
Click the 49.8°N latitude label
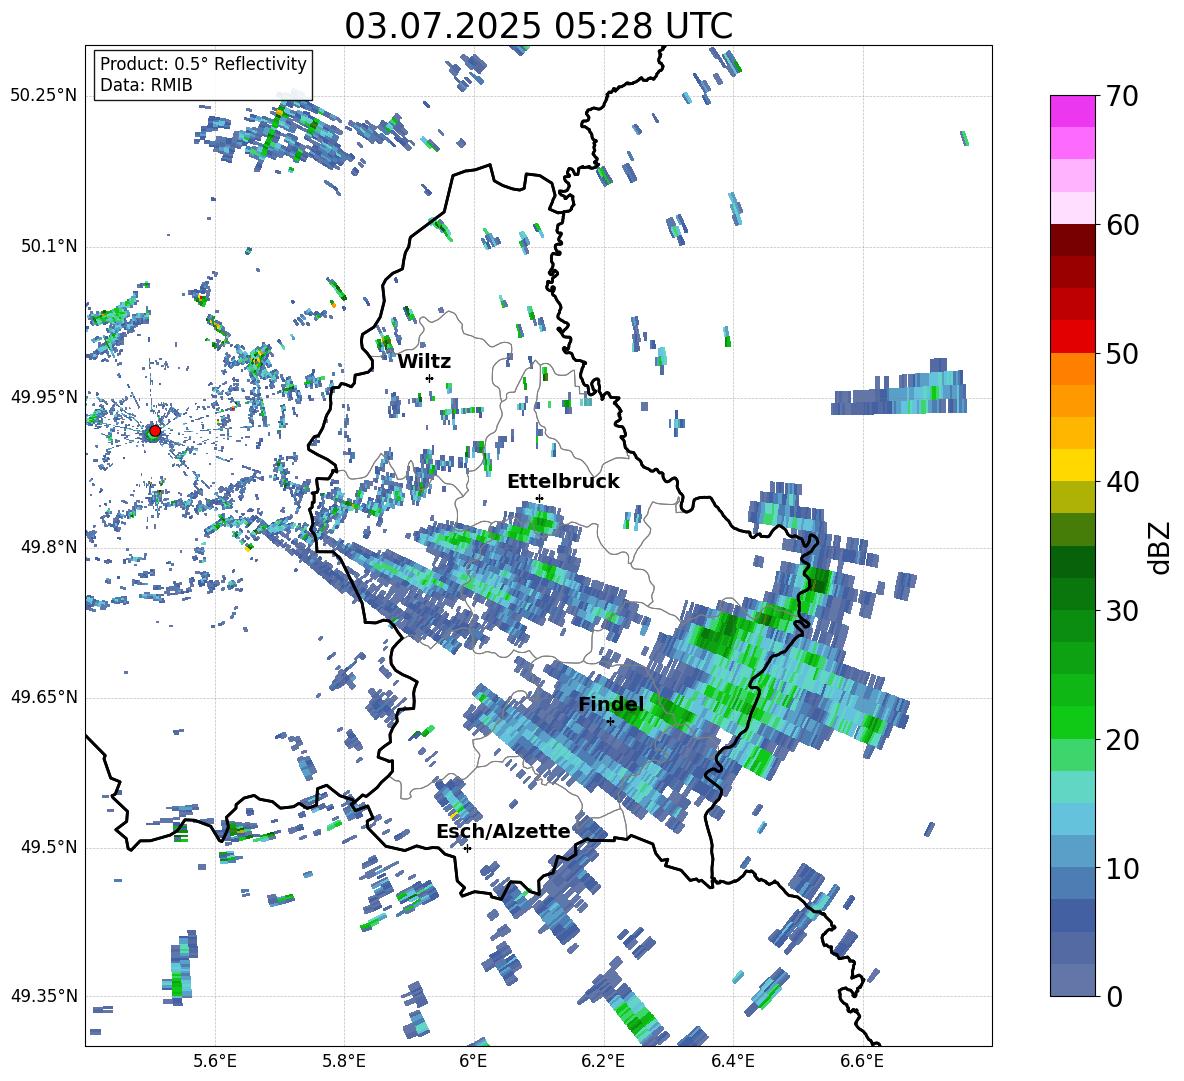[x=48, y=547]
